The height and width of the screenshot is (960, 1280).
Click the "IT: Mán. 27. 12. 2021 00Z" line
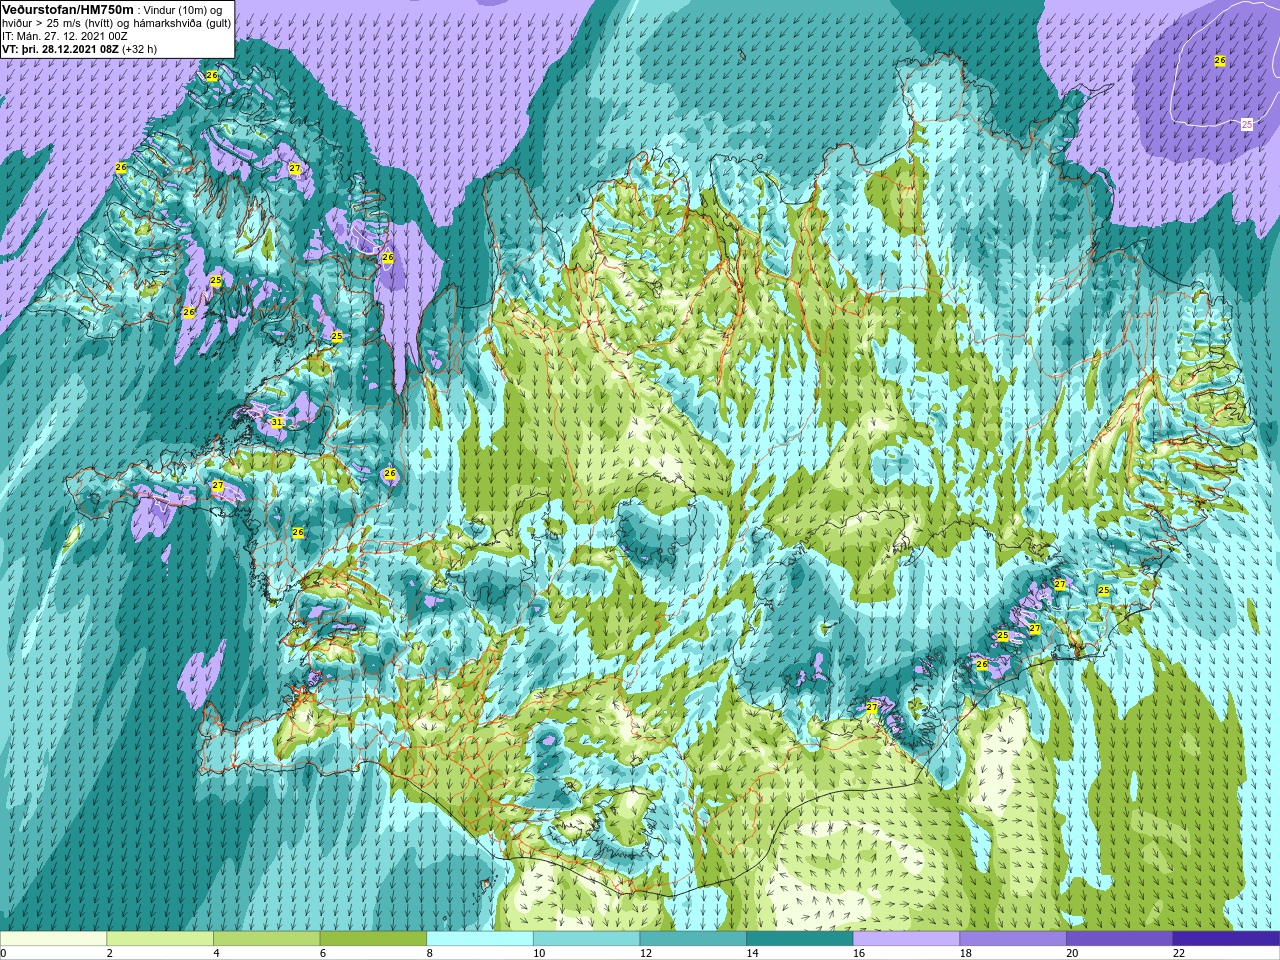[x=65, y=36]
